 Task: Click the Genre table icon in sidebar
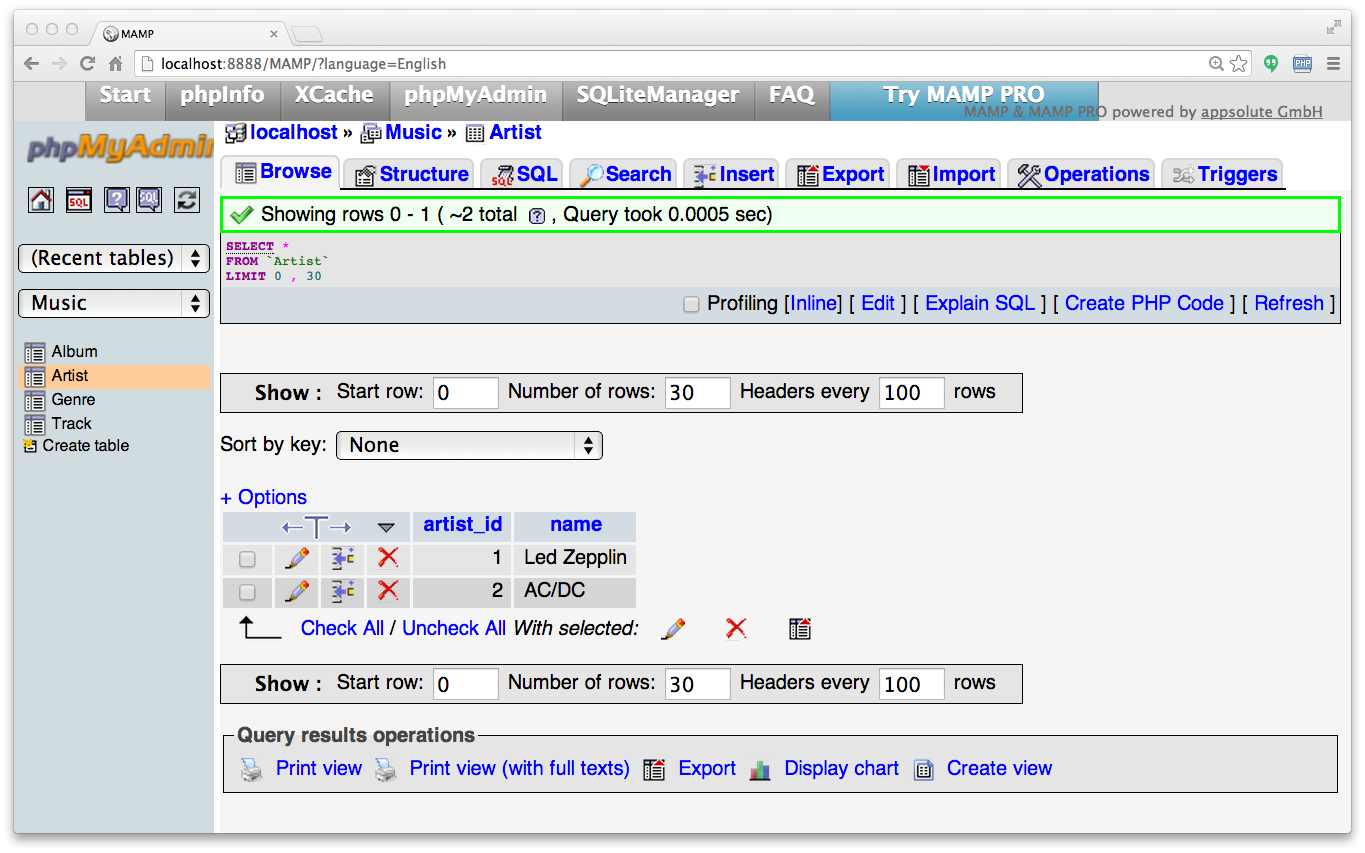pos(35,400)
